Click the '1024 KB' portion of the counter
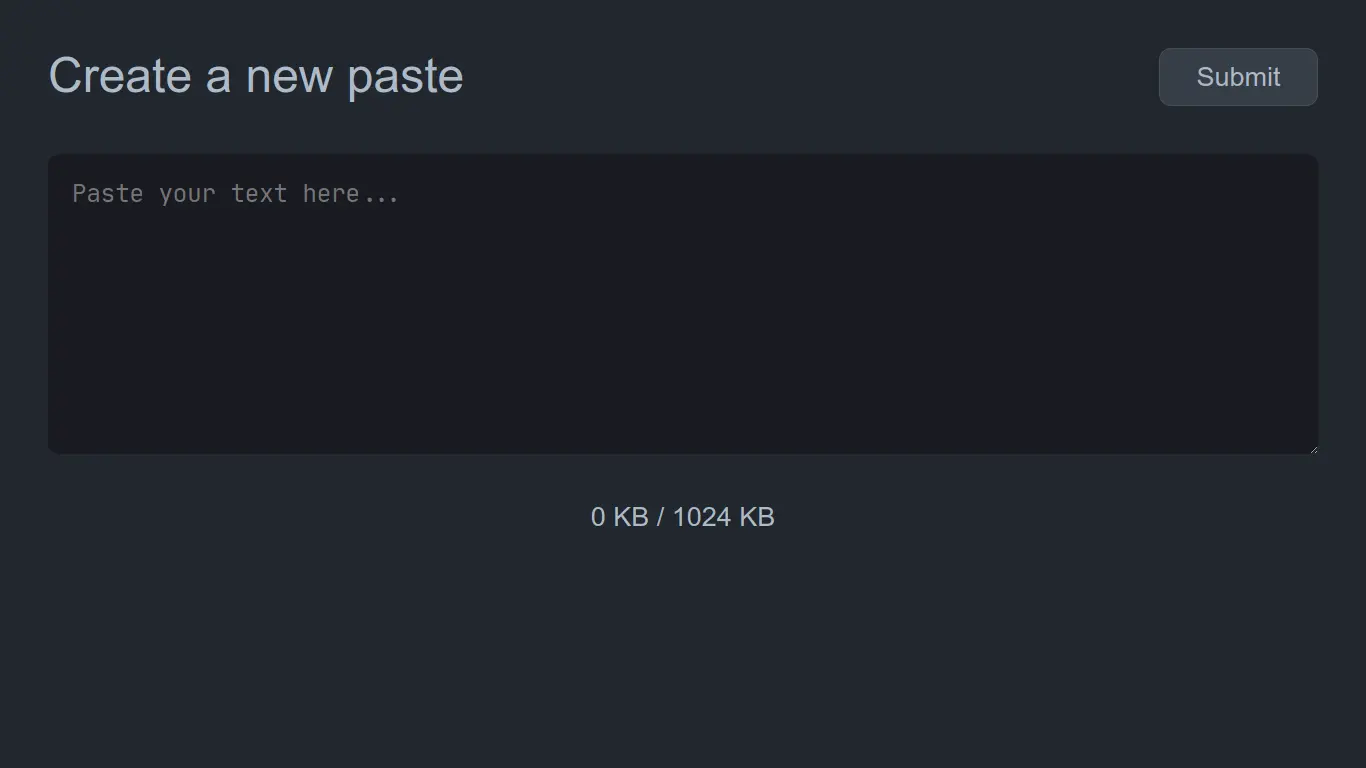This screenshot has width=1366, height=768. [x=724, y=517]
